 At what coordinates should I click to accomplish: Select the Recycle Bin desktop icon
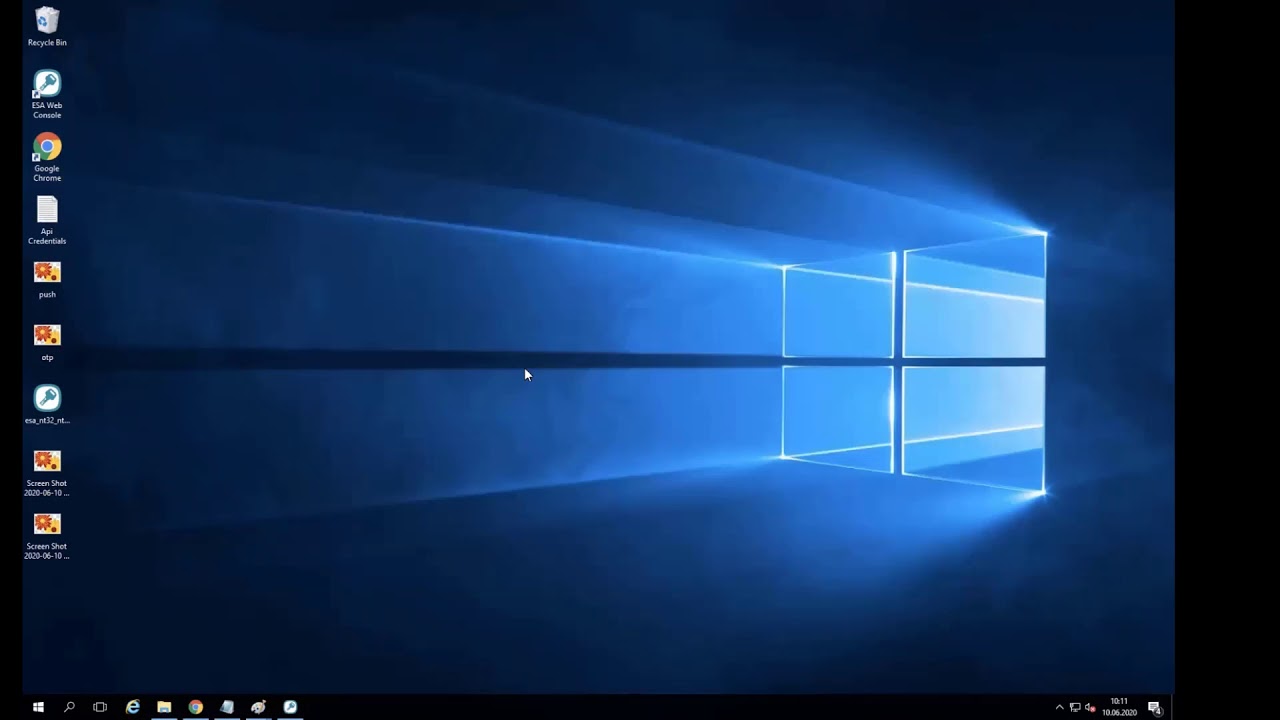coord(47,27)
